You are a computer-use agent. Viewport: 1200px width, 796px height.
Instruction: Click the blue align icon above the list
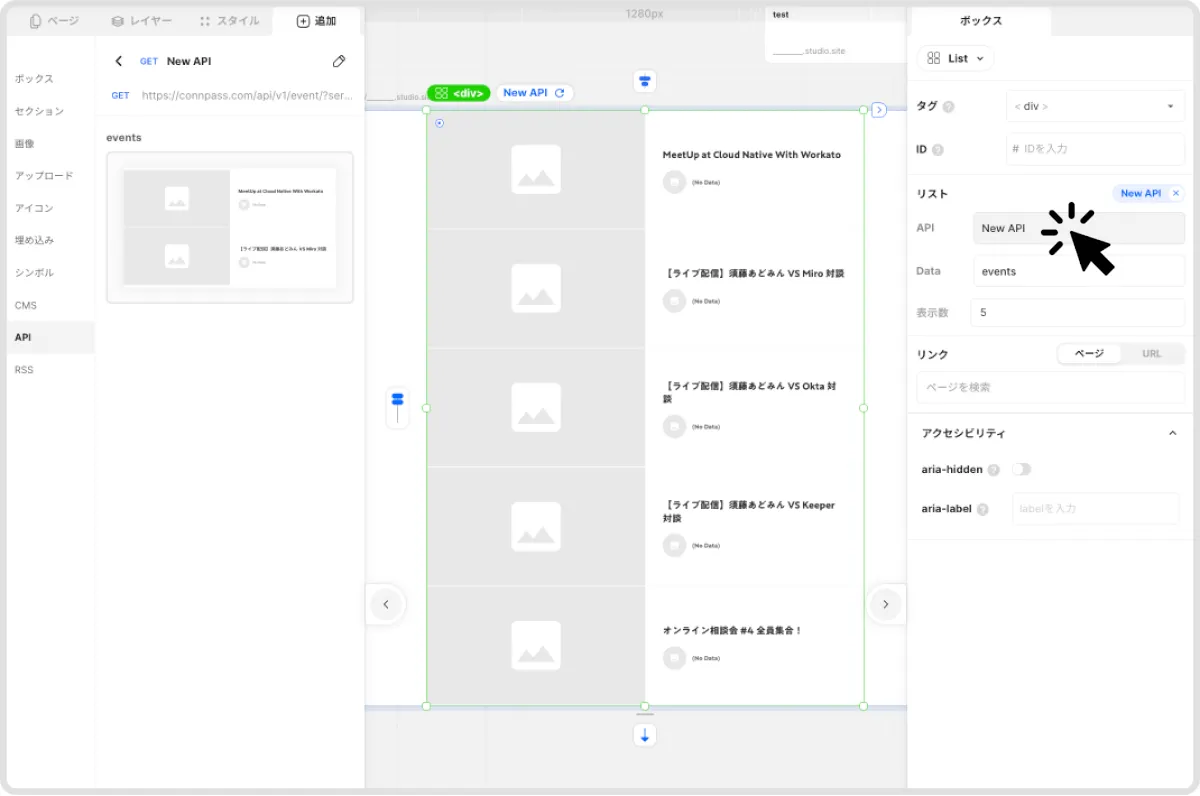coord(645,82)
